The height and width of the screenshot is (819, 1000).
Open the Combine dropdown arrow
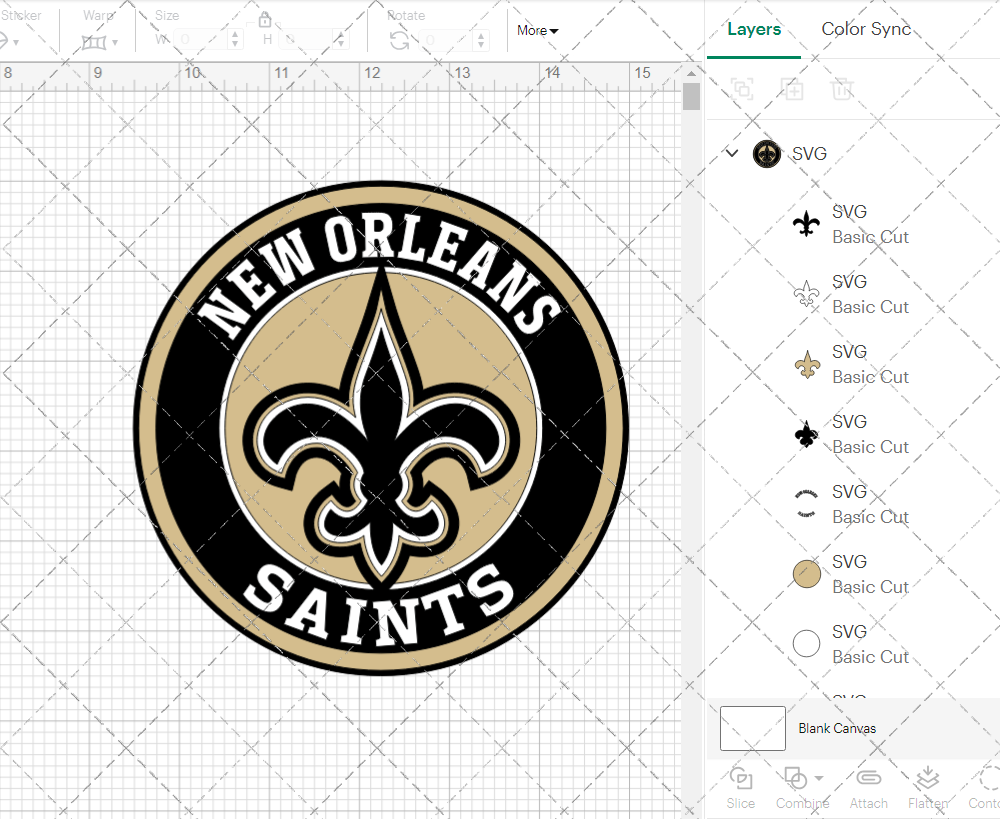[819, 778]
